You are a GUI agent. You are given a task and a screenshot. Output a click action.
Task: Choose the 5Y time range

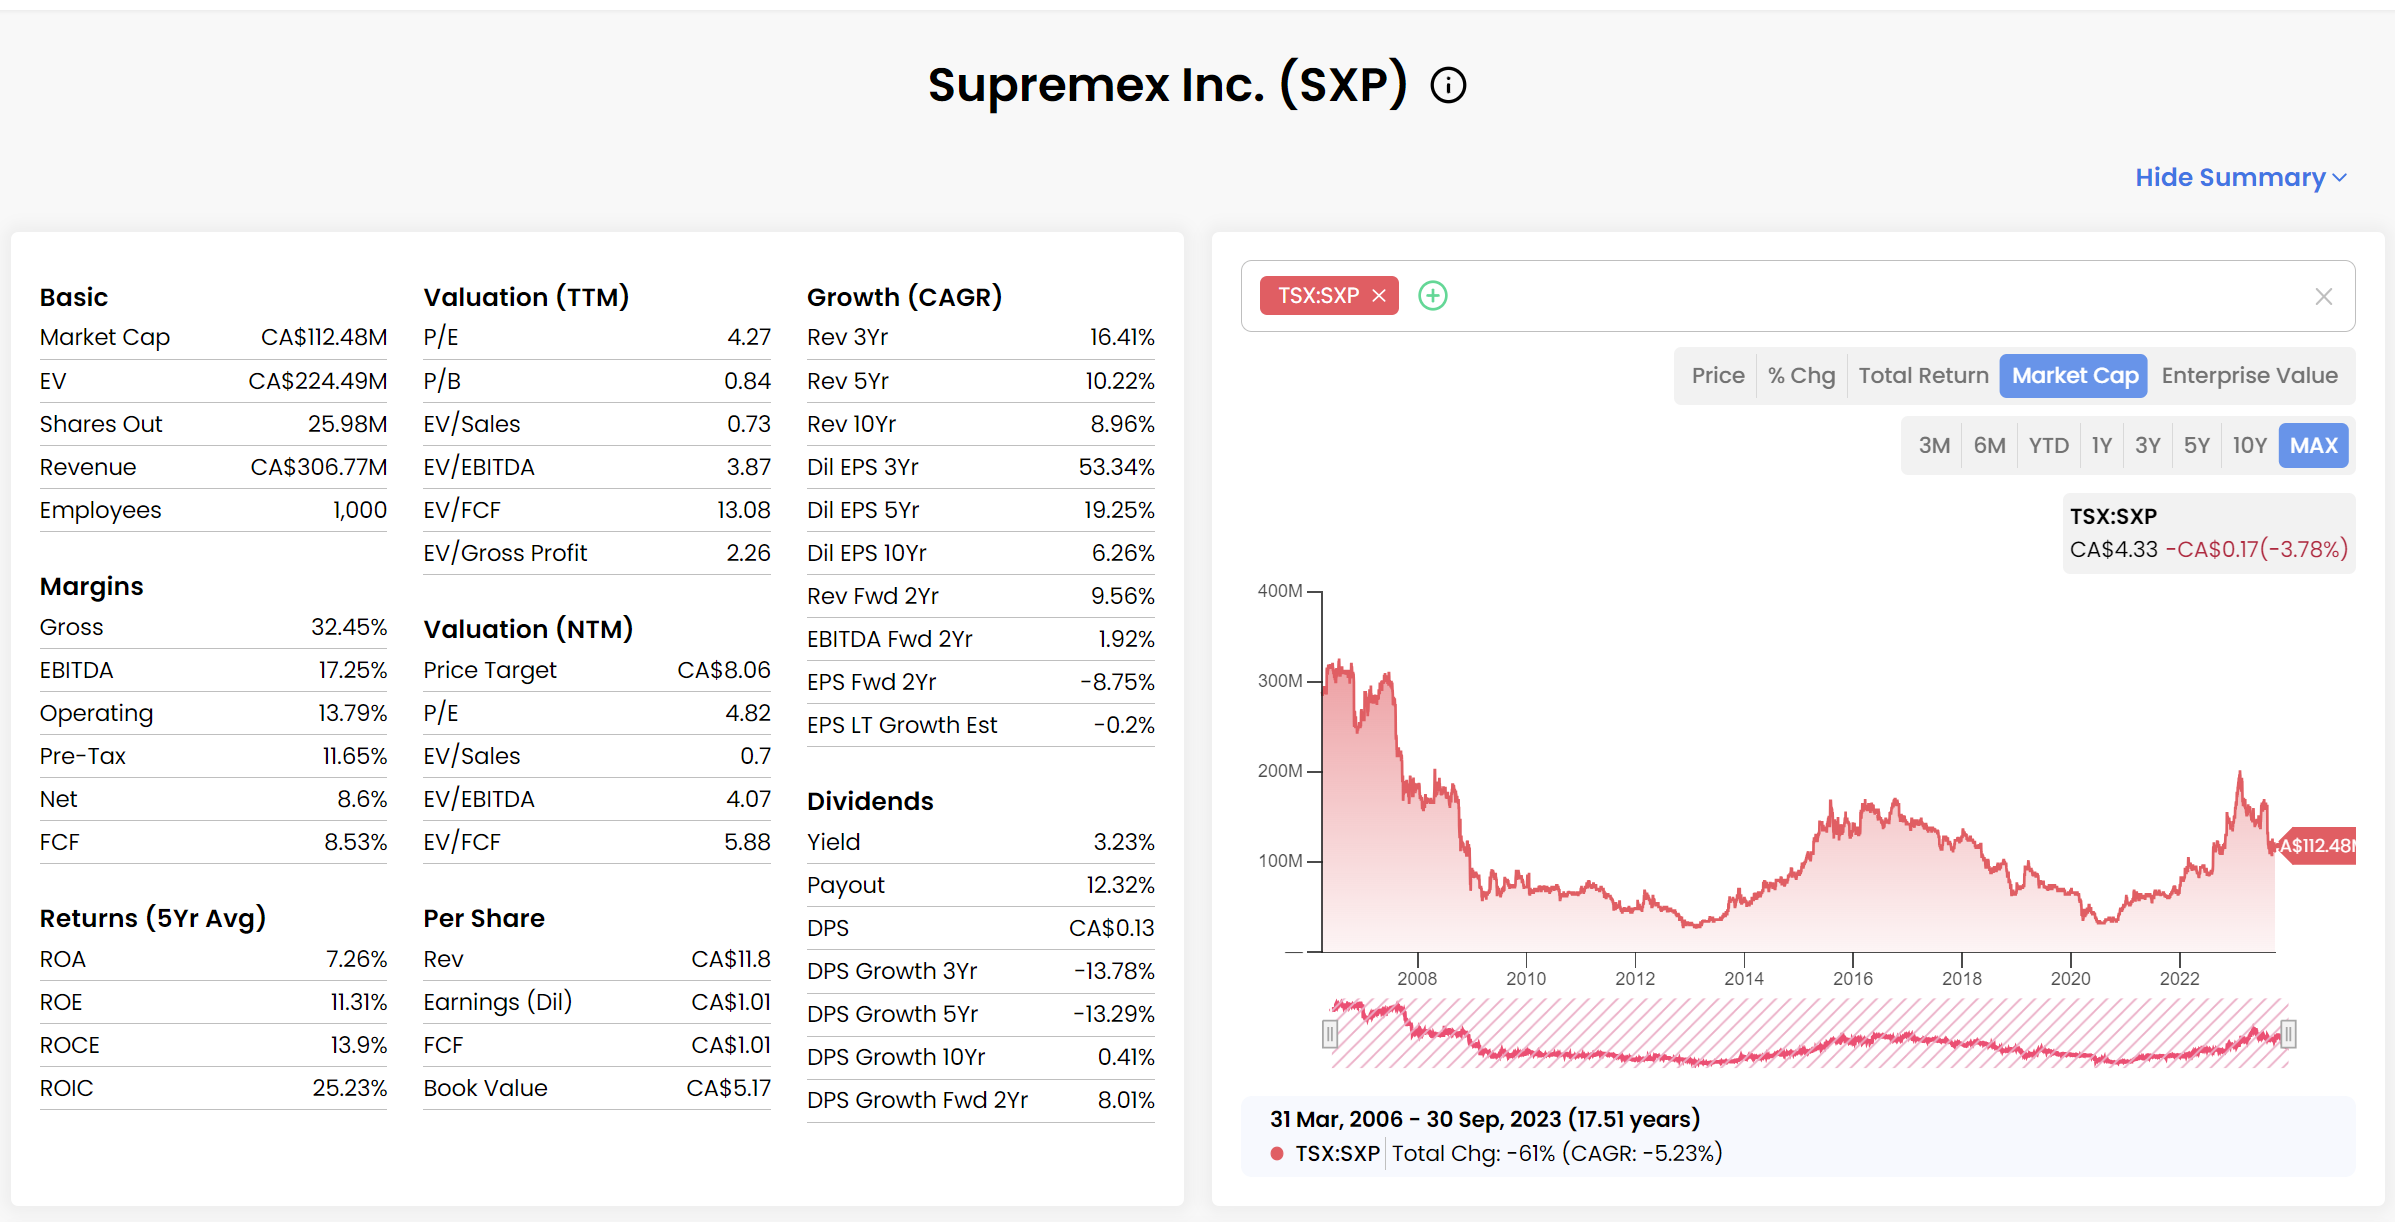pos(2196,446)
